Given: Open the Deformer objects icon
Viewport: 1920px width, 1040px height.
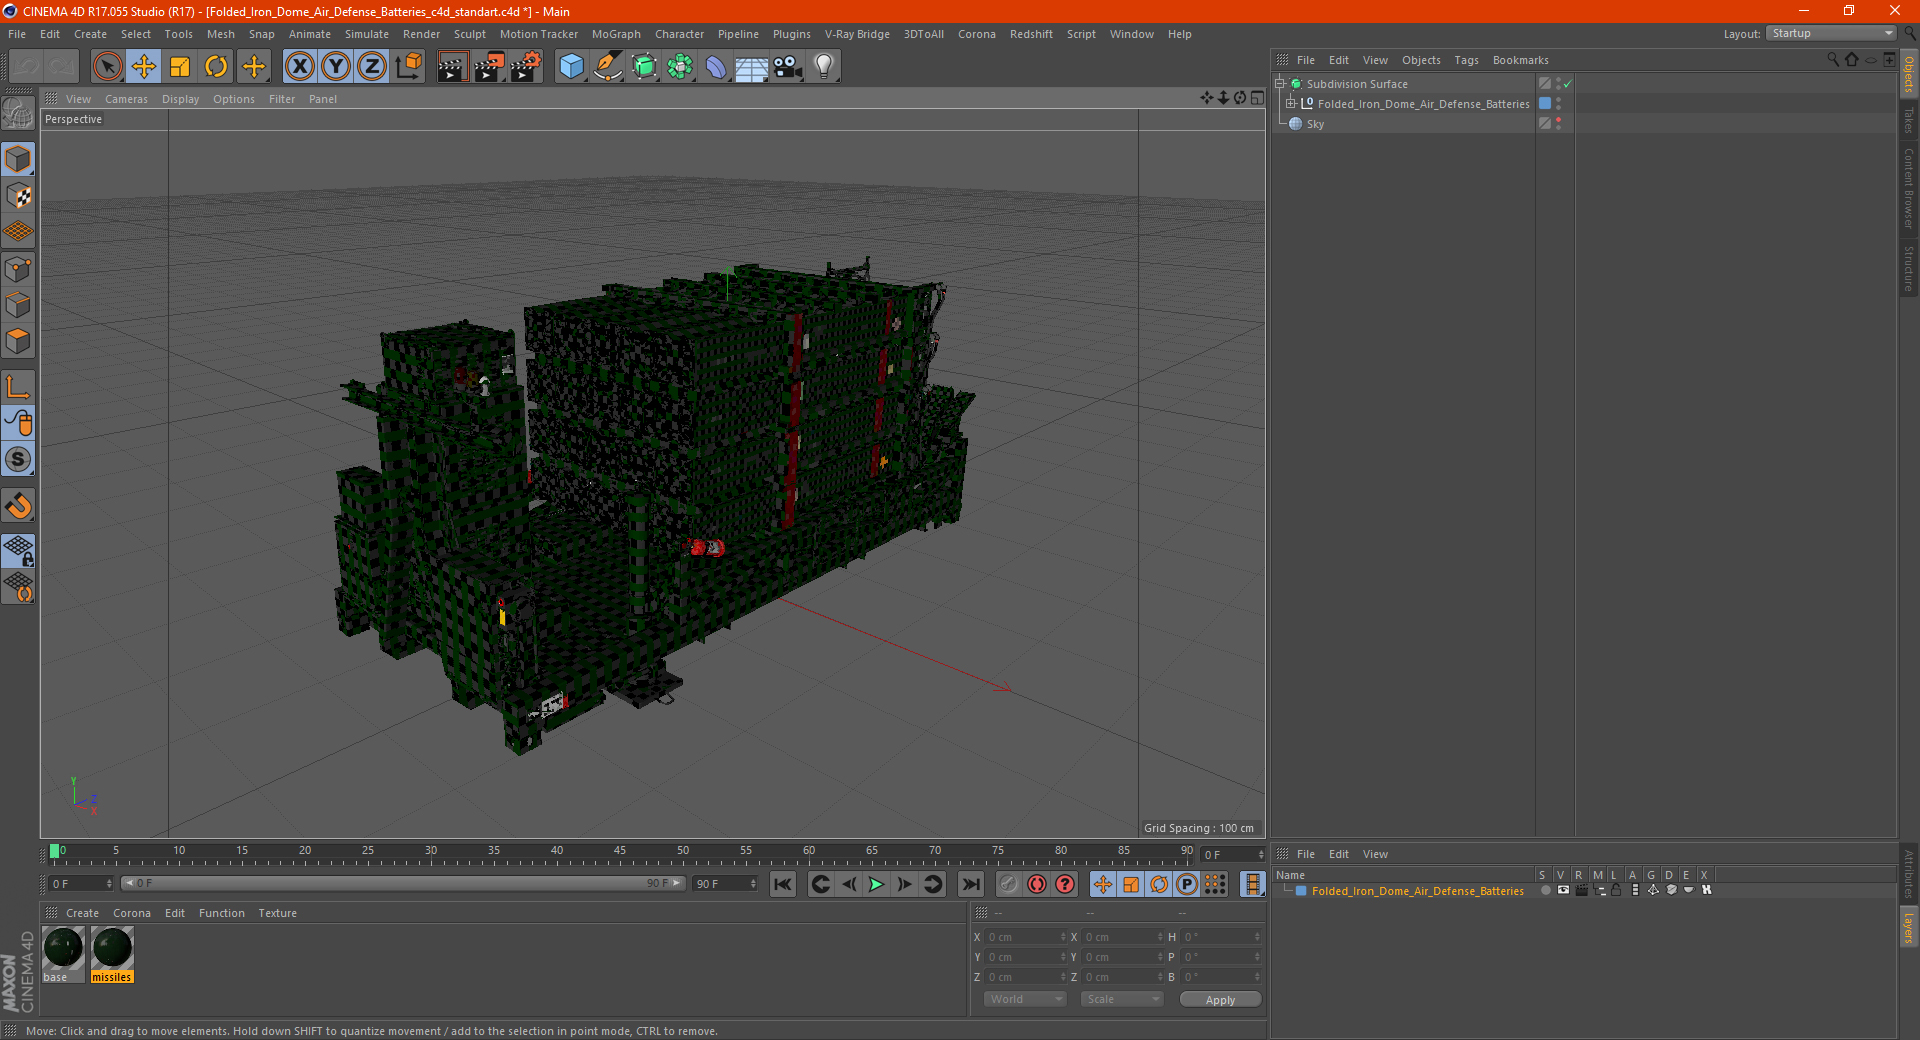Looking at the screenshot, I should 716,67.
